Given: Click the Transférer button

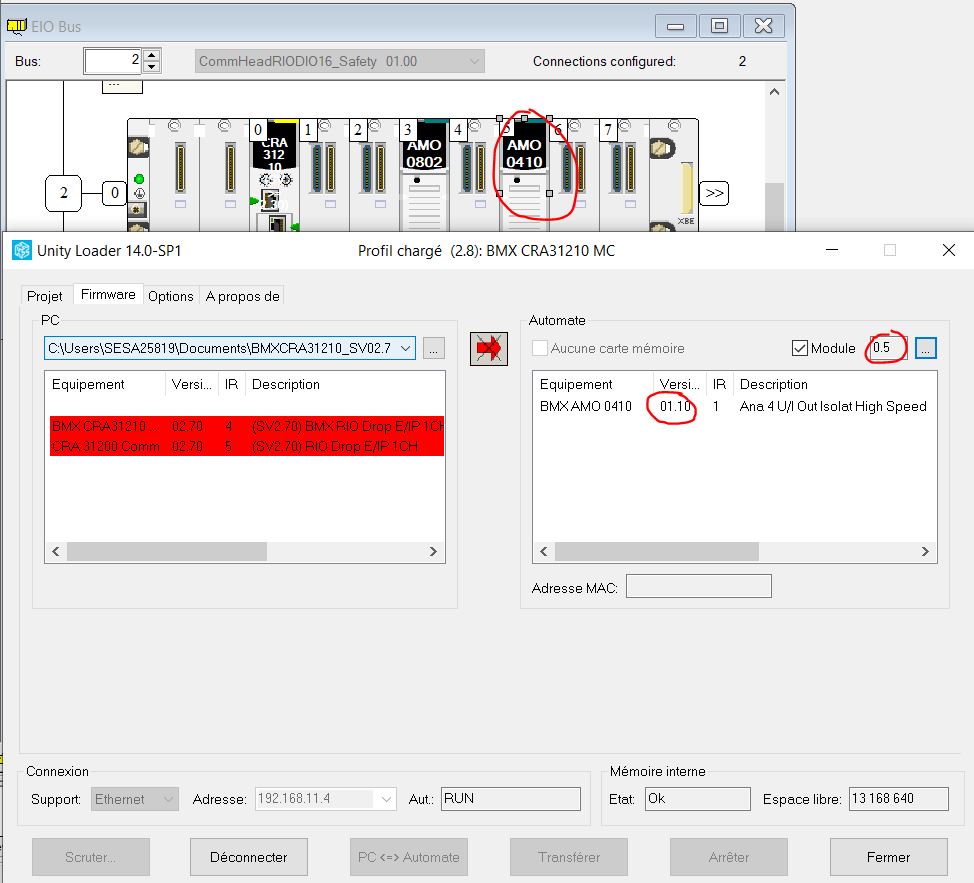Looking at the screenshot, I should (568, 857).
